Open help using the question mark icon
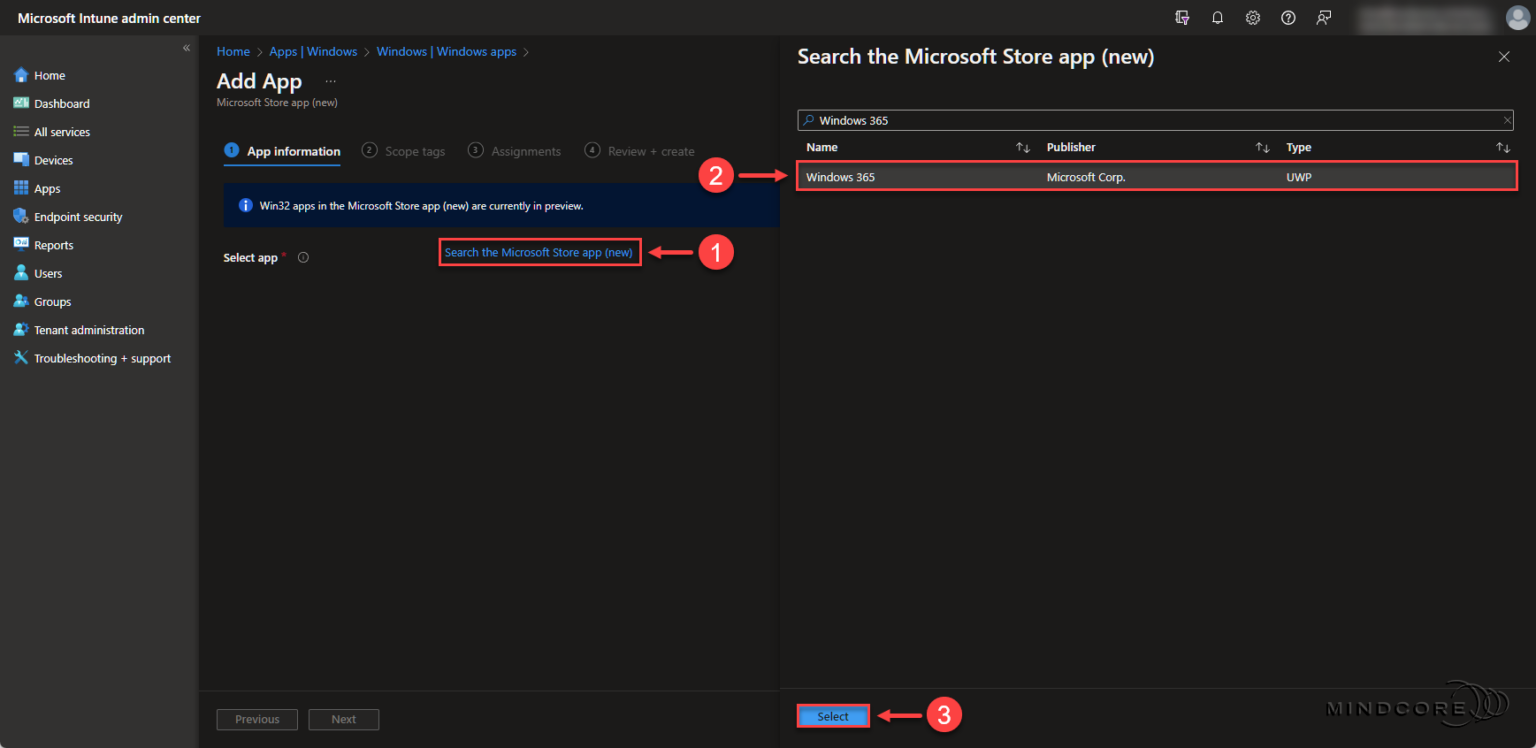 click(x=1288, y=17)
